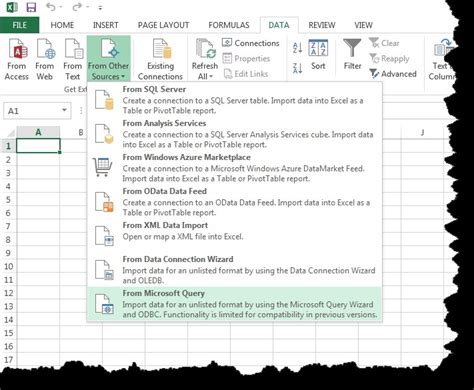Screen dimensions: 474x390
Task: Reapply the filter
Action: pyautogui.click(x=389, y=59)
